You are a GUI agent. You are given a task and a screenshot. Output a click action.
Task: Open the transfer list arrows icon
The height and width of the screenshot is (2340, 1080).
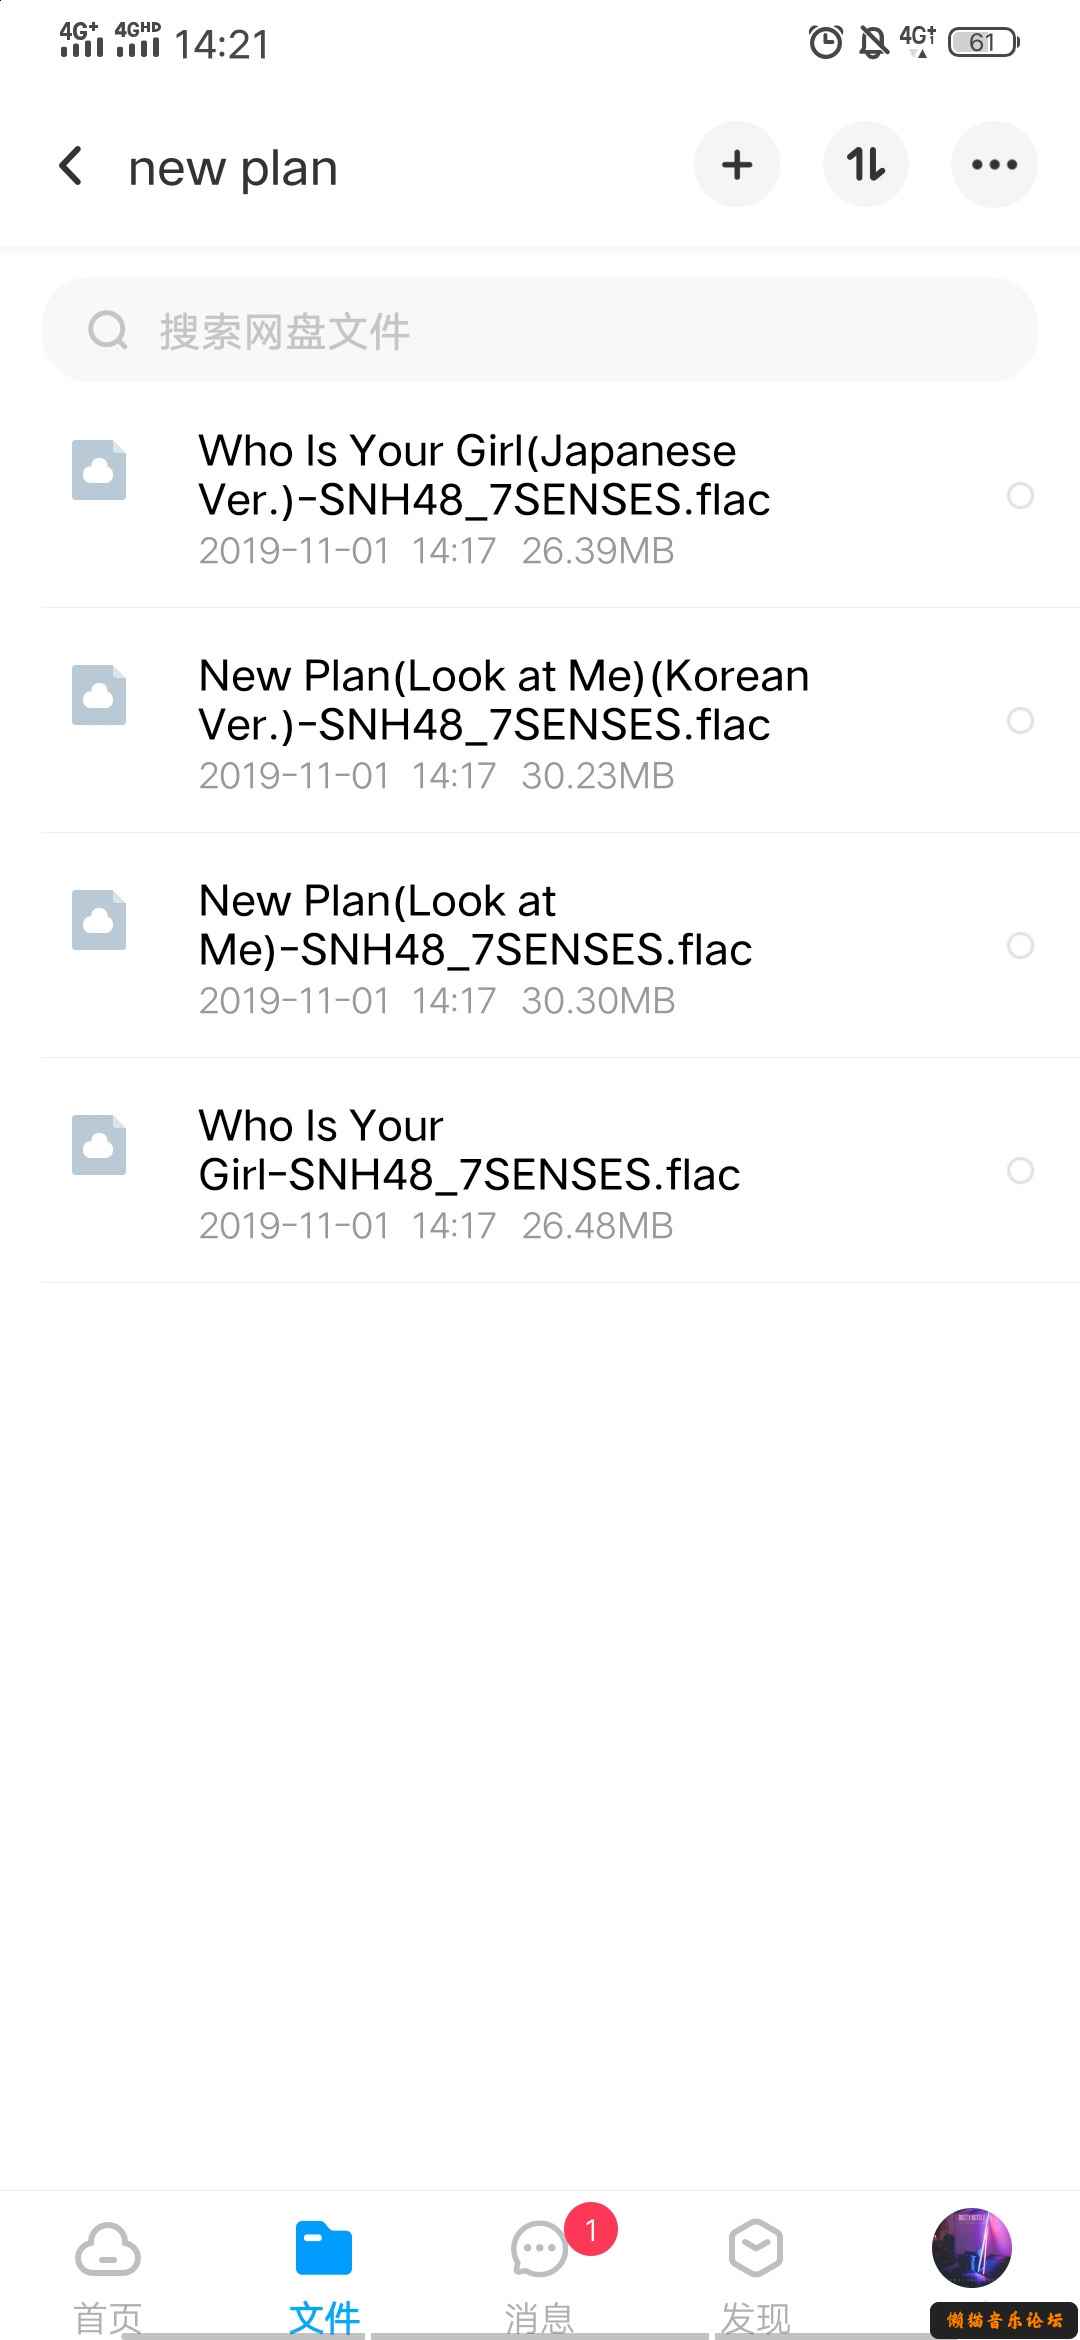(865, 165)
